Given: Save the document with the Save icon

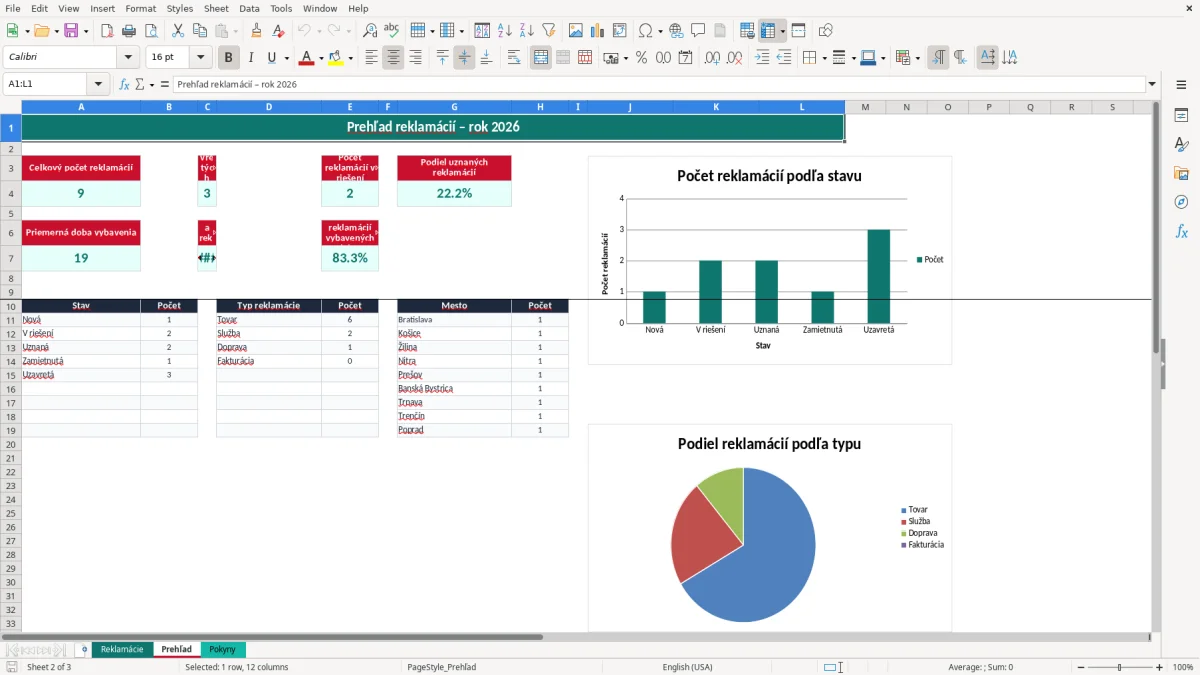Looking at the screenshot, I should point(70,31).
